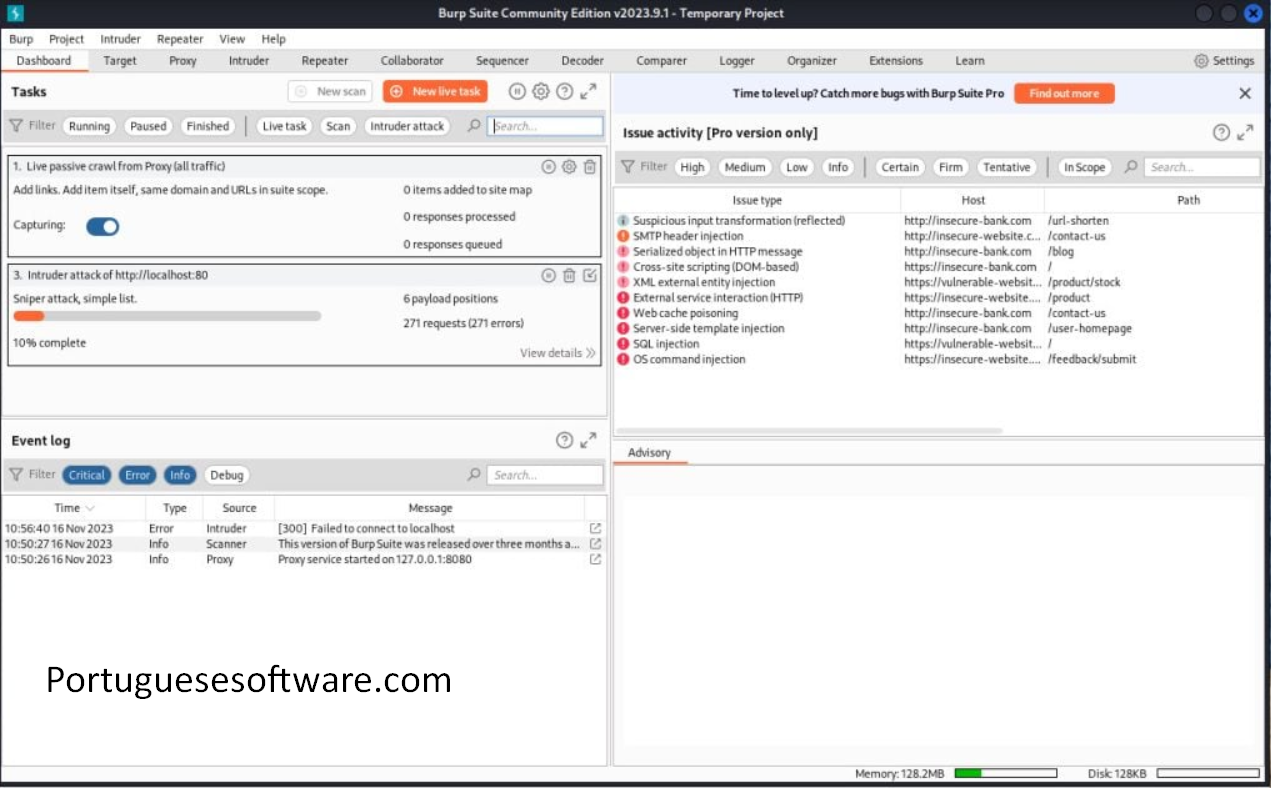
Task: Toggle the Finished tasks filter
Action: tap(207, 126)
